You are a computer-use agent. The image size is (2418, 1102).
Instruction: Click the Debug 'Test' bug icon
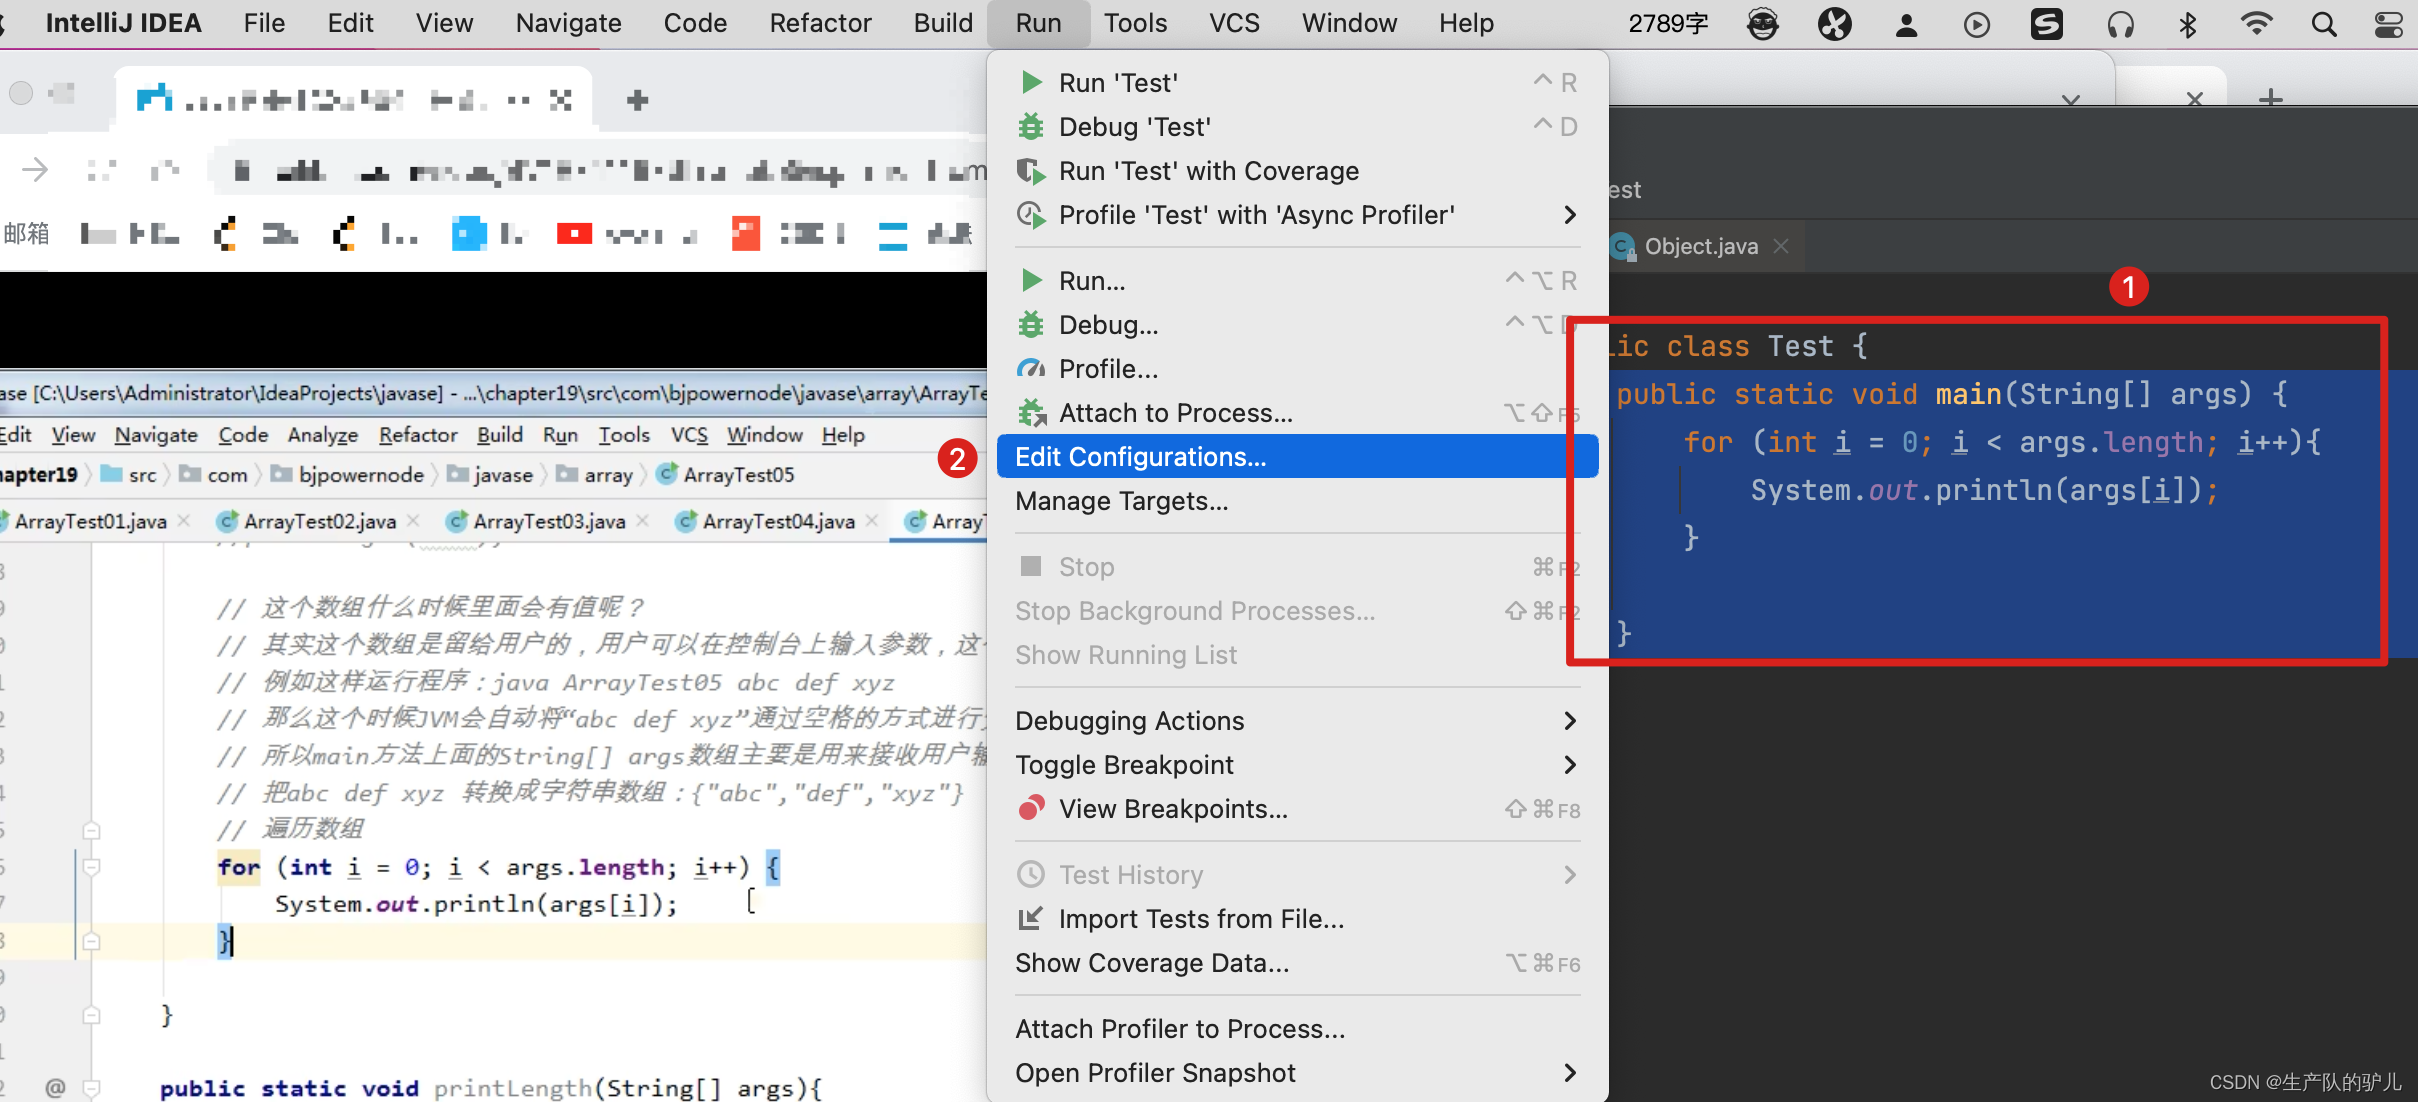tap(1031, 127)
